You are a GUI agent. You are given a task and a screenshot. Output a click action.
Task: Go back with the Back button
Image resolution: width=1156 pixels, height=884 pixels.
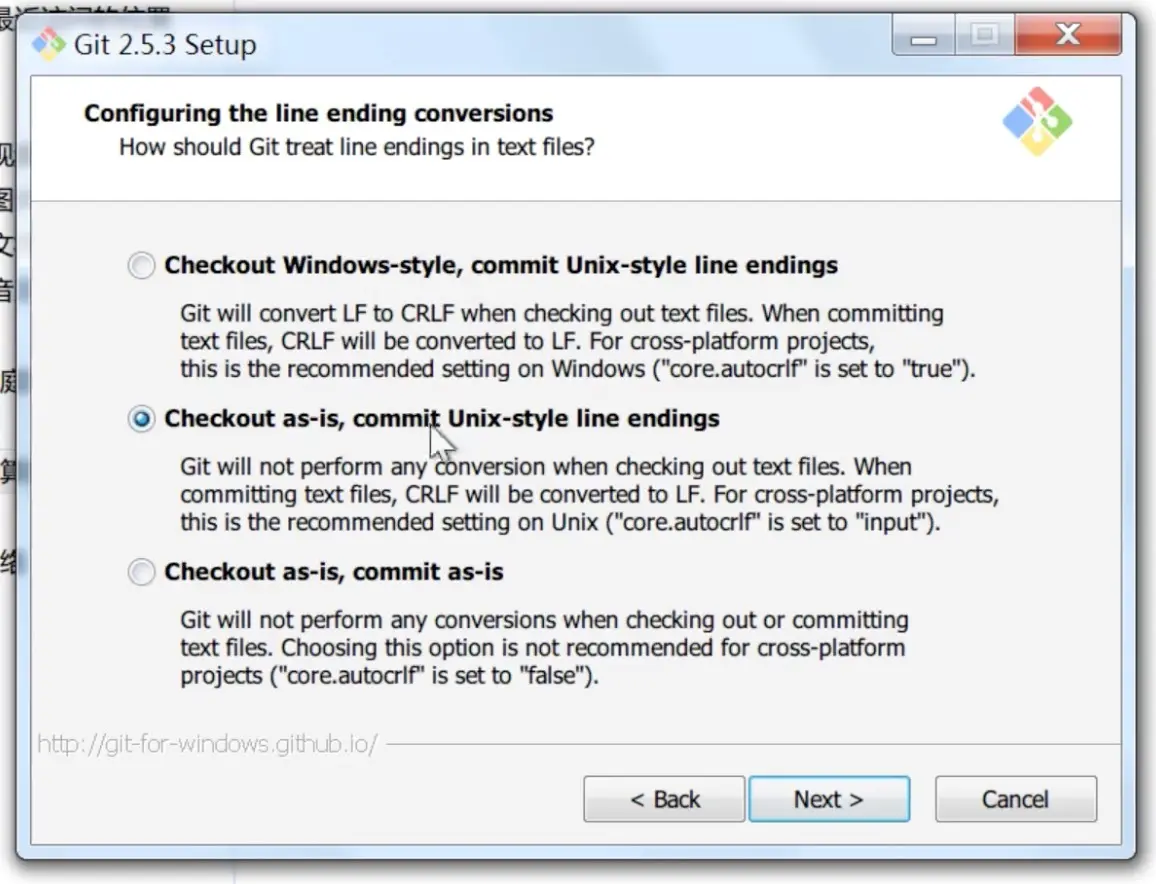click(x=664, y=800)
